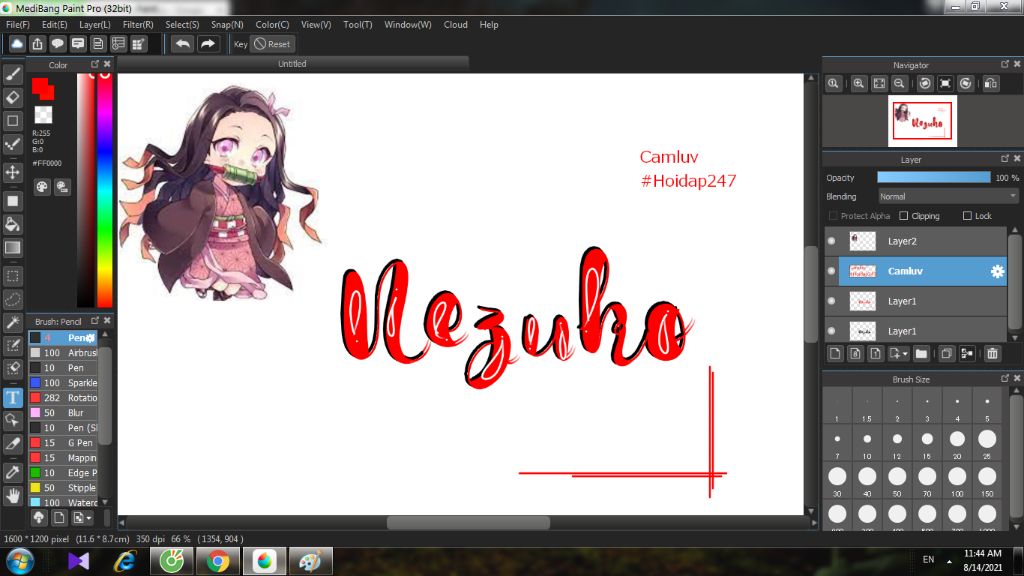
Task: Merge layer down icon
Action: (967, 353)
